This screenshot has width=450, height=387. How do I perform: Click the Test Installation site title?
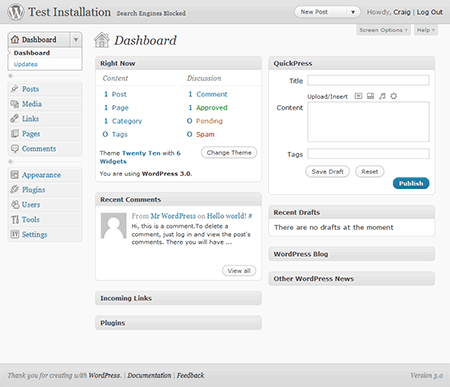click(x=69, y=12)
